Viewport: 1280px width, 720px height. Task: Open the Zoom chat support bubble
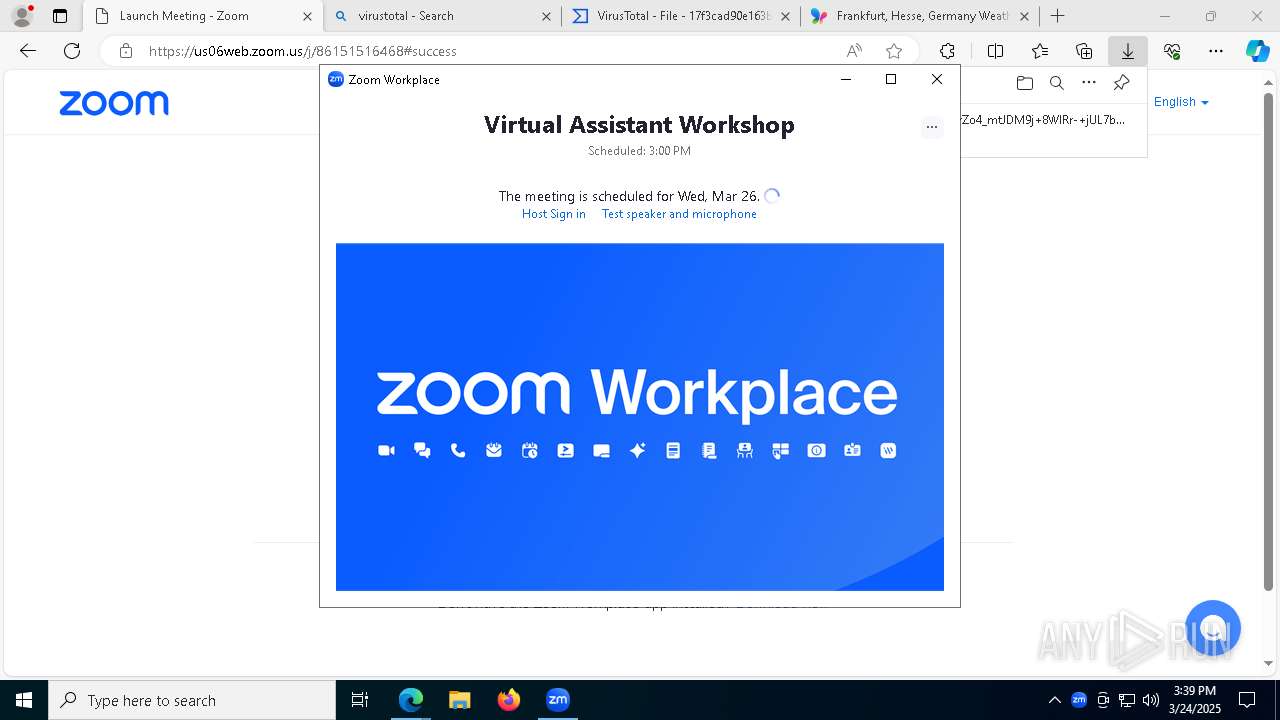click(x=1213, y=628)
